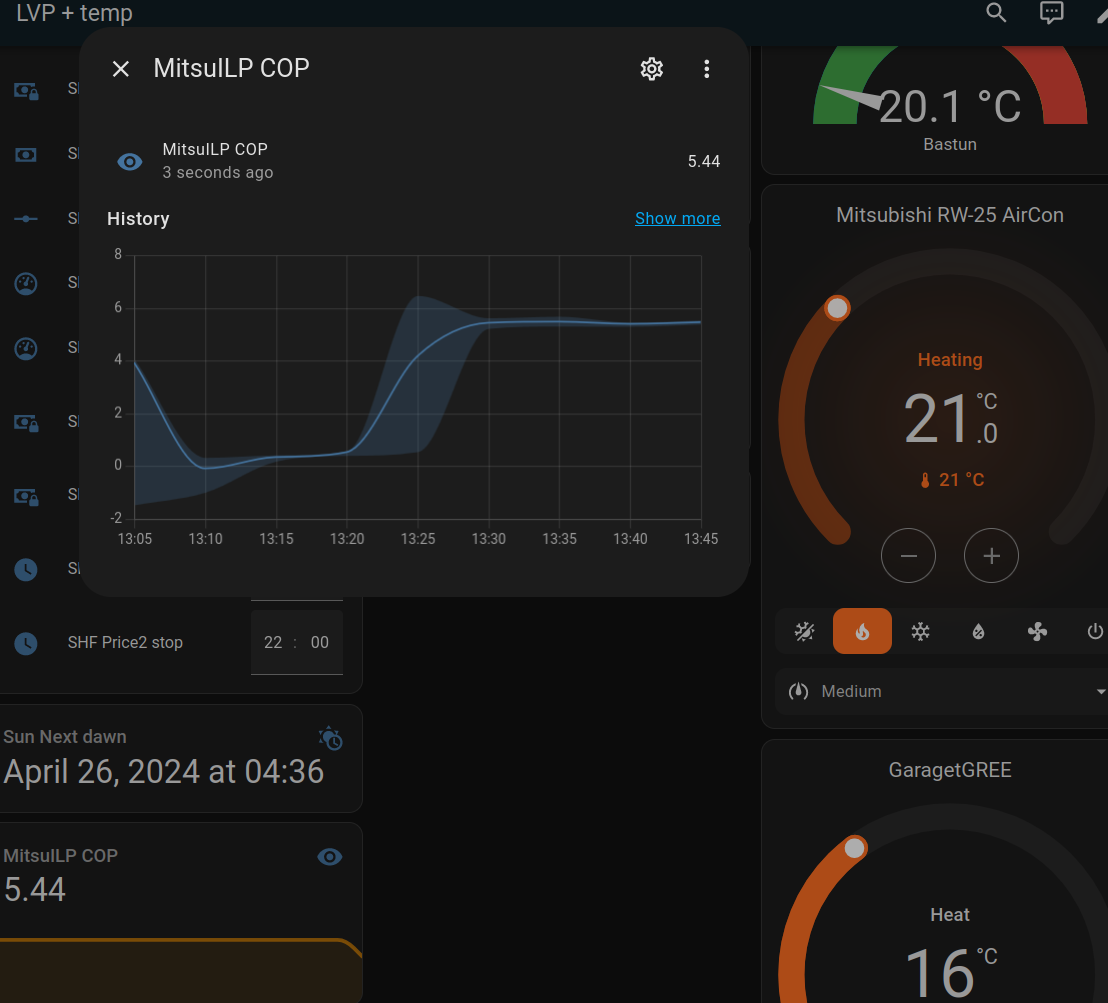This screenshot has height=1003, width=1108.
Task: Click Show more history link
Action: 677,218
